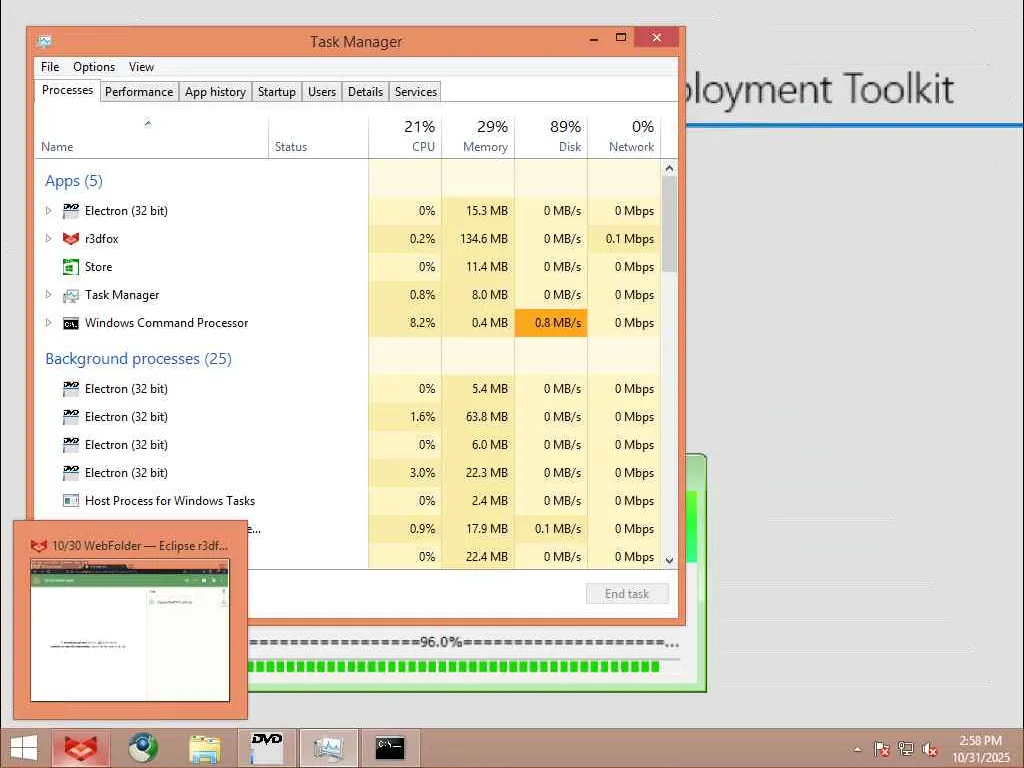Sort by the Status column header
This screenshot has width=1024, height=768.
pos(318,136)
